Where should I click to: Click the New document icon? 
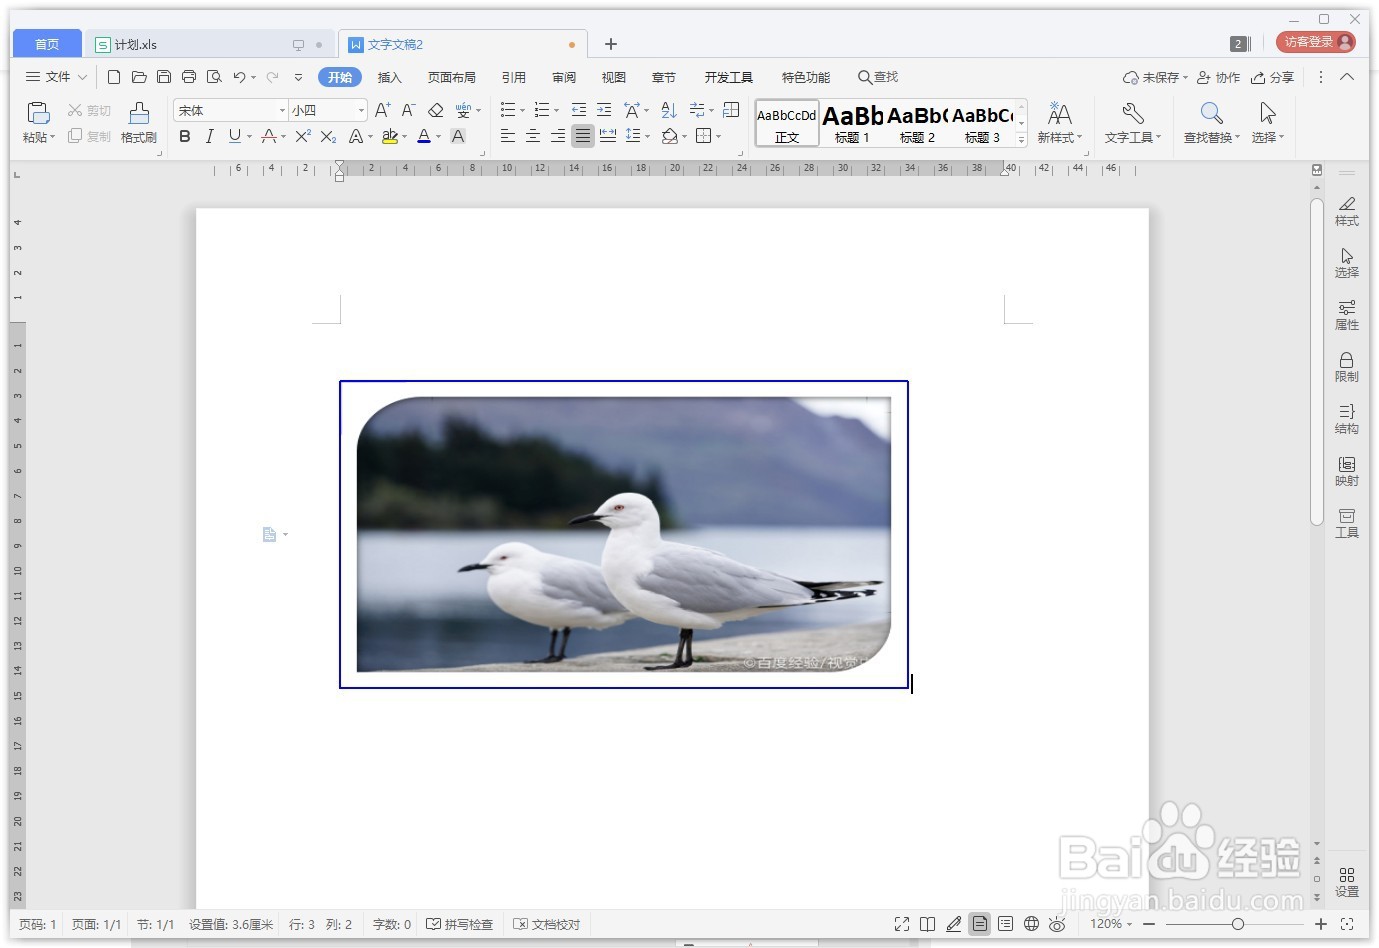[x=114, y=77]
